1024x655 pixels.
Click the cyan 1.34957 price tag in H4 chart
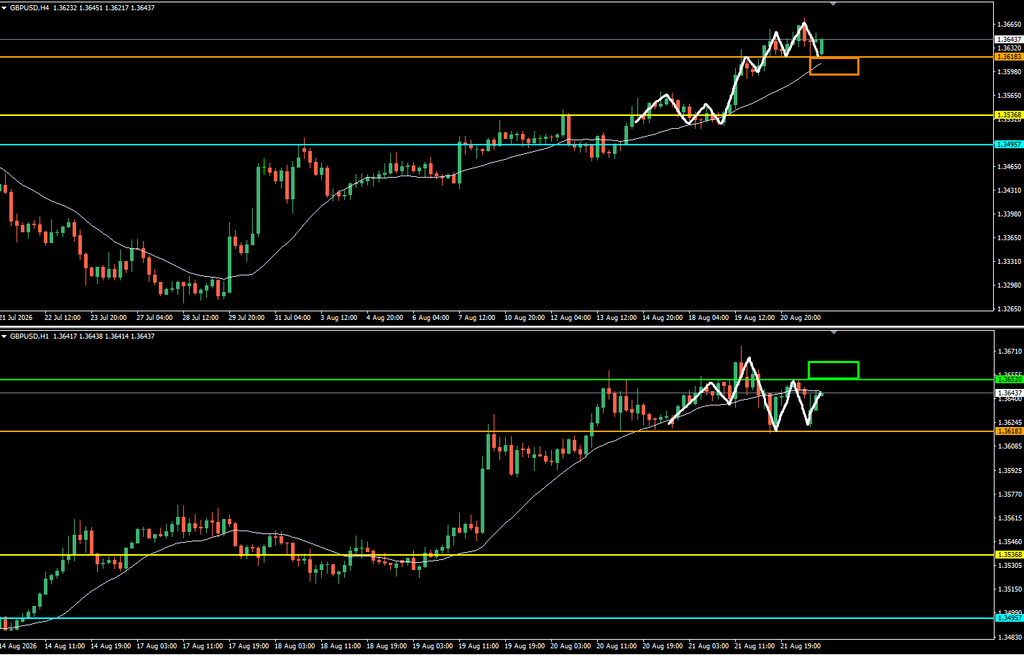point(1009,144)
